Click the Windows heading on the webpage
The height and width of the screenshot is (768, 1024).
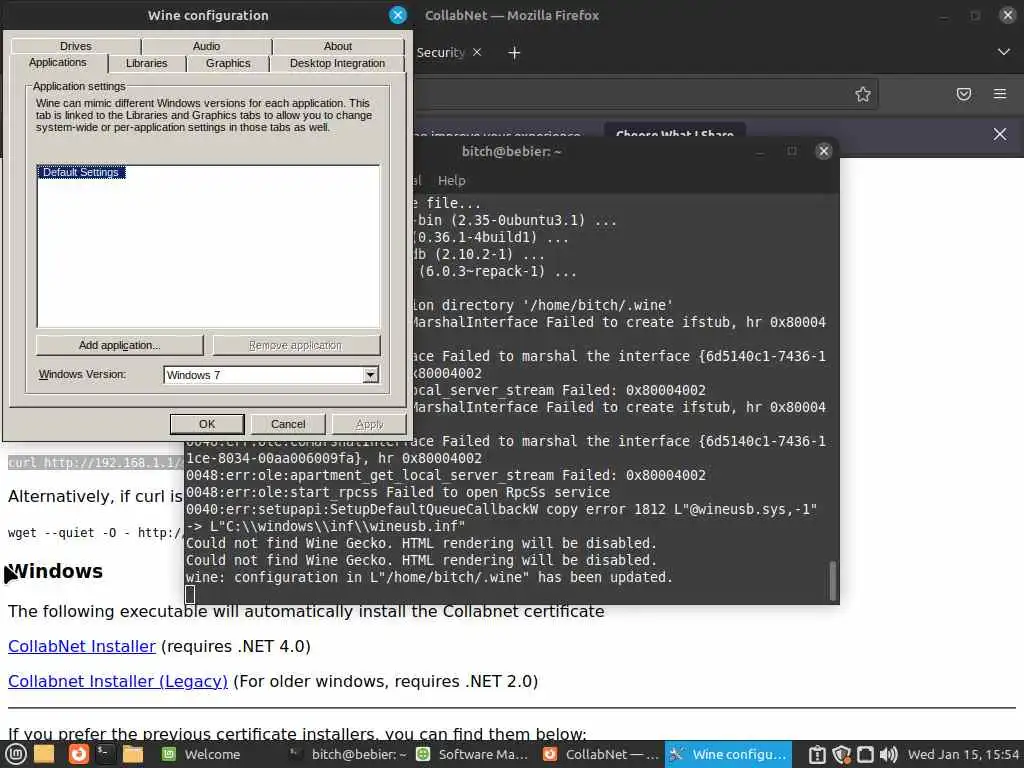[56, 571]
